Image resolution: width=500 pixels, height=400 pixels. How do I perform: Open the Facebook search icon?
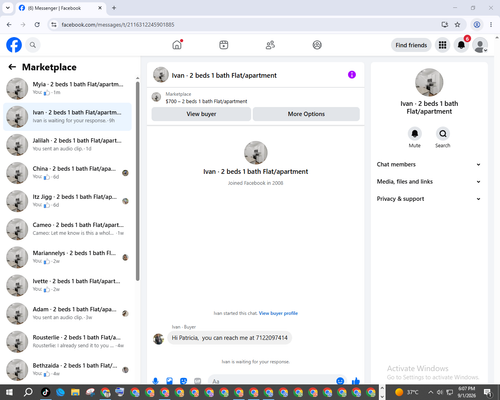33,45
